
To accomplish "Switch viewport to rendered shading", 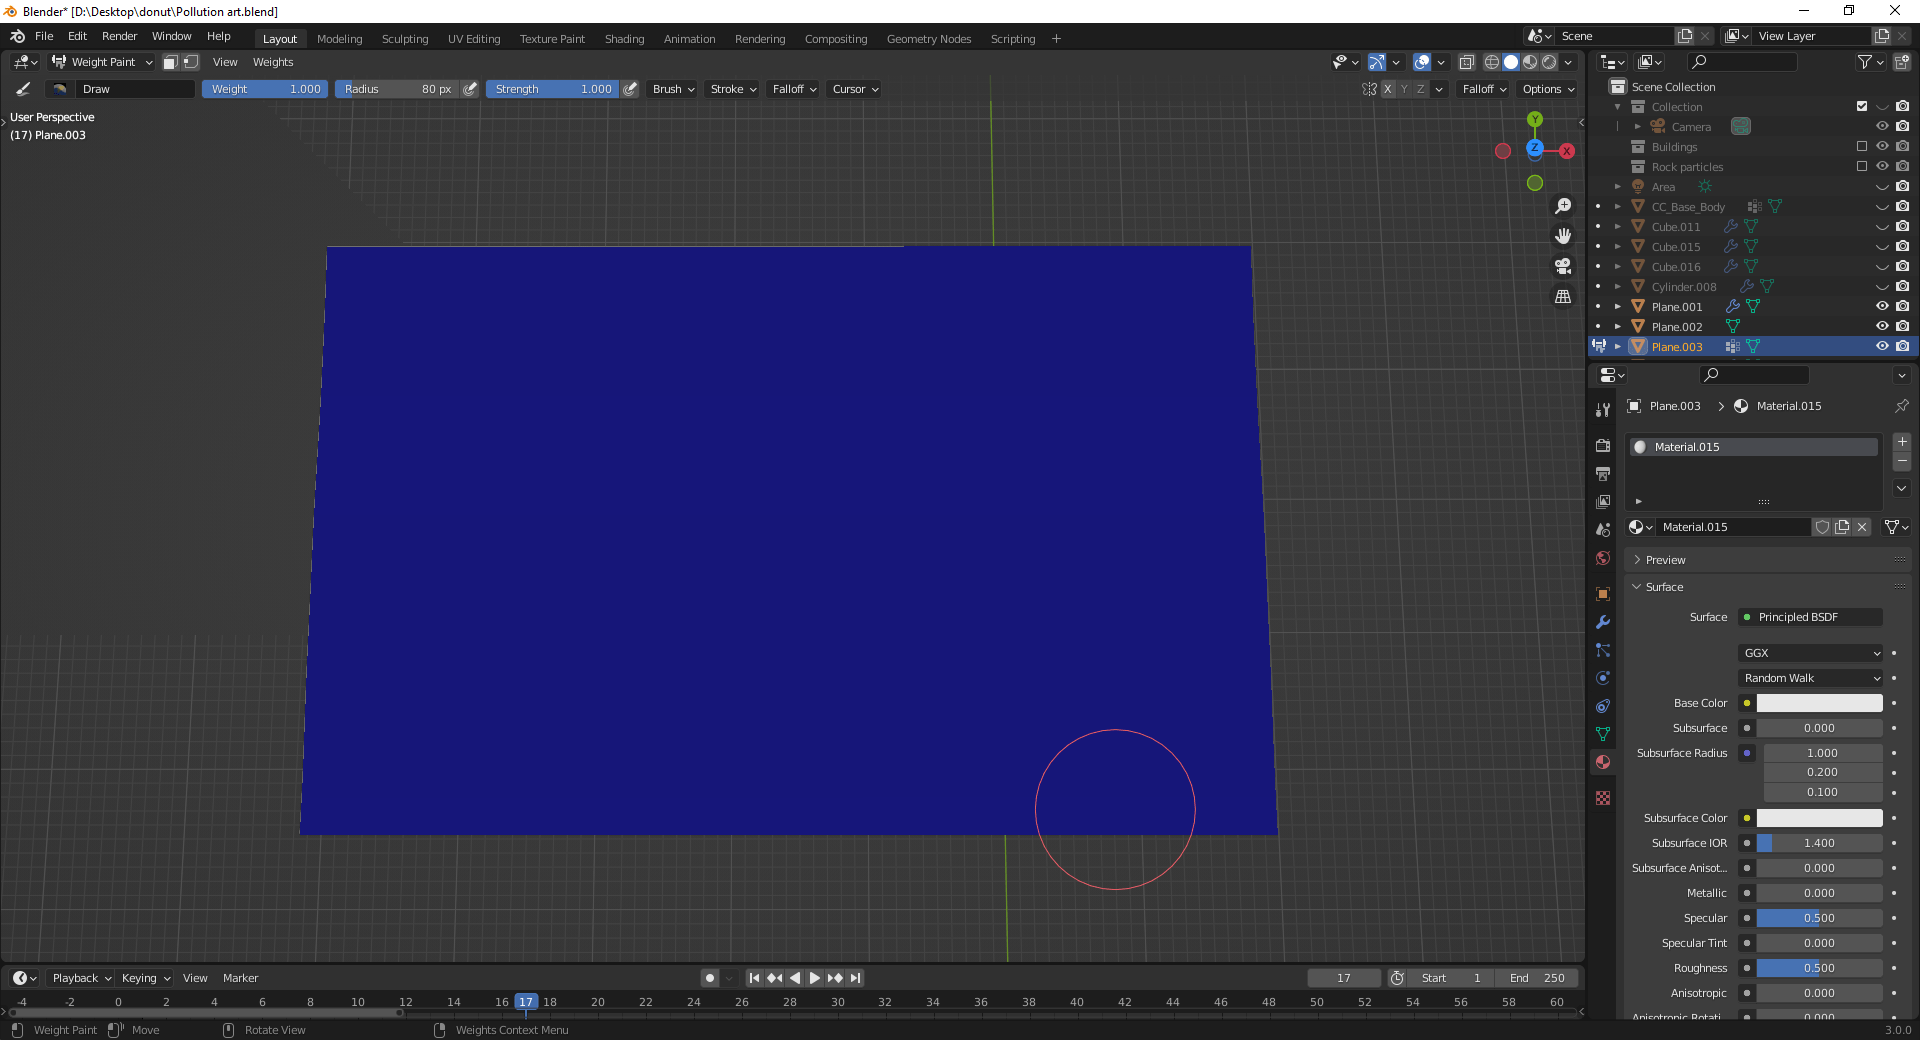I will (1549, 62).
